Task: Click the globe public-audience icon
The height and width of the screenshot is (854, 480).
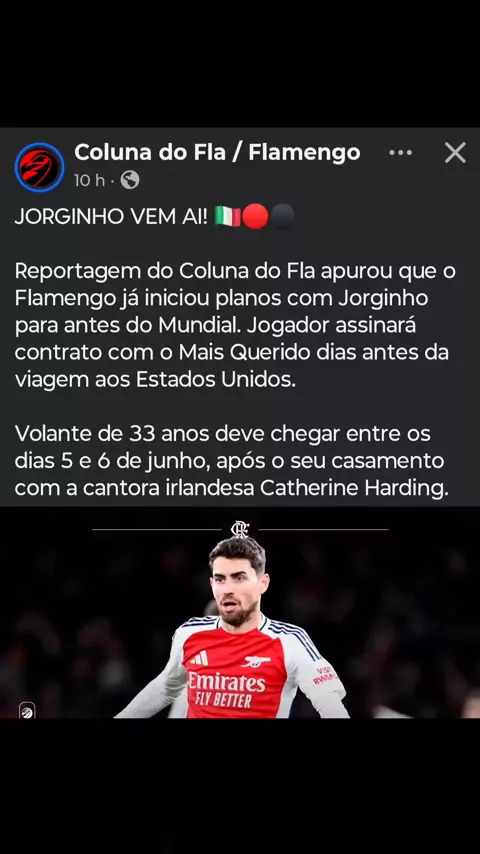Action: (x=130, y=180)
